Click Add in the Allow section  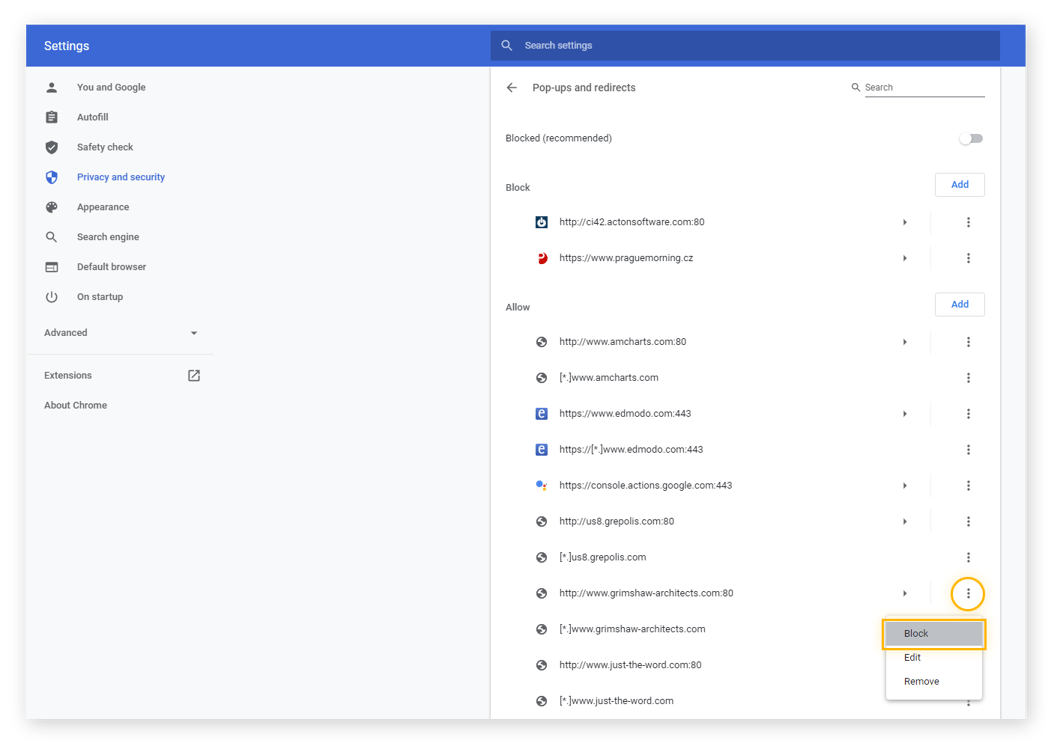click(x=959, y=304)
